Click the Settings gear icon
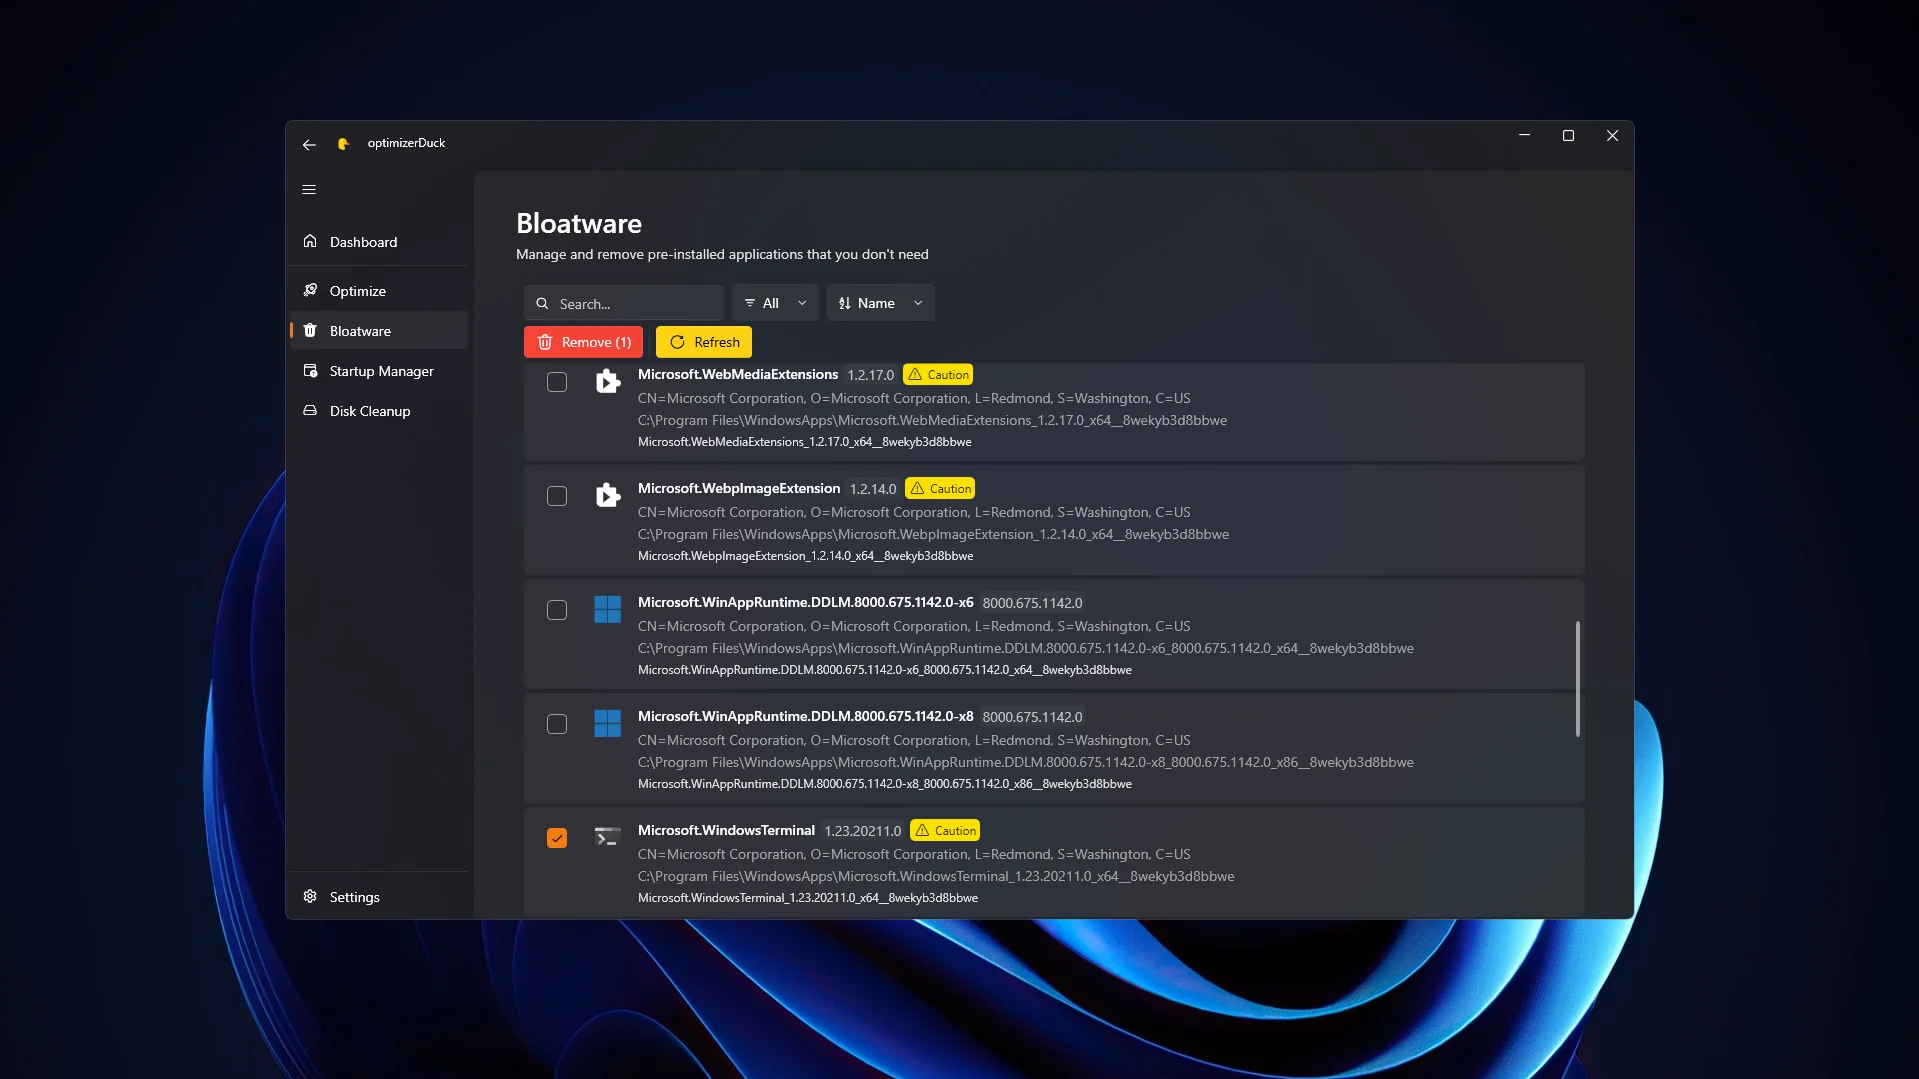The image size is (1919, 1079). [310, 897]
